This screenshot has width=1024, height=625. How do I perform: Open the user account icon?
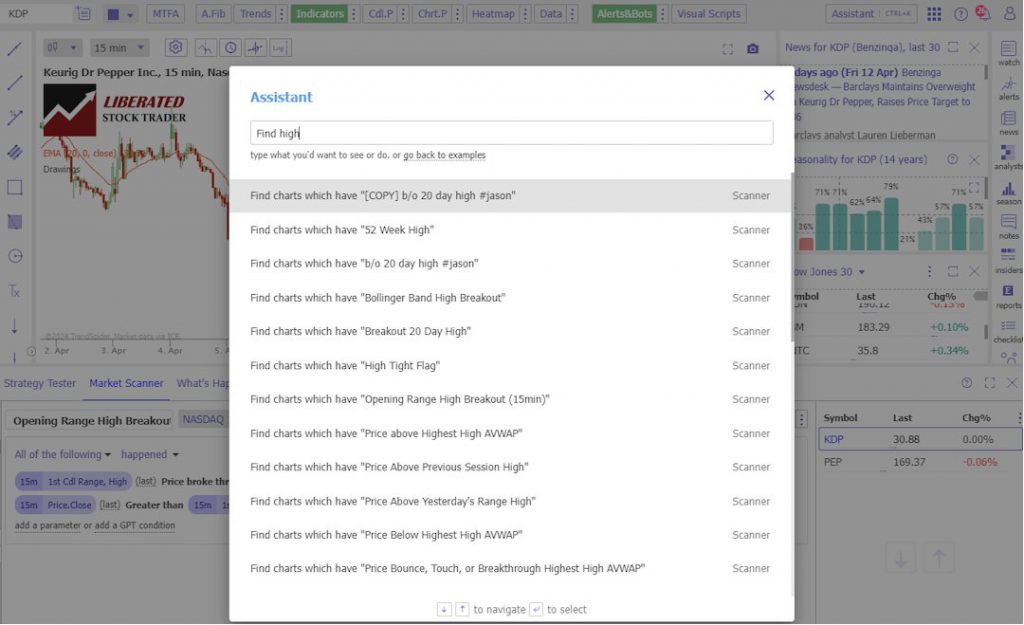click(1010, 14)
